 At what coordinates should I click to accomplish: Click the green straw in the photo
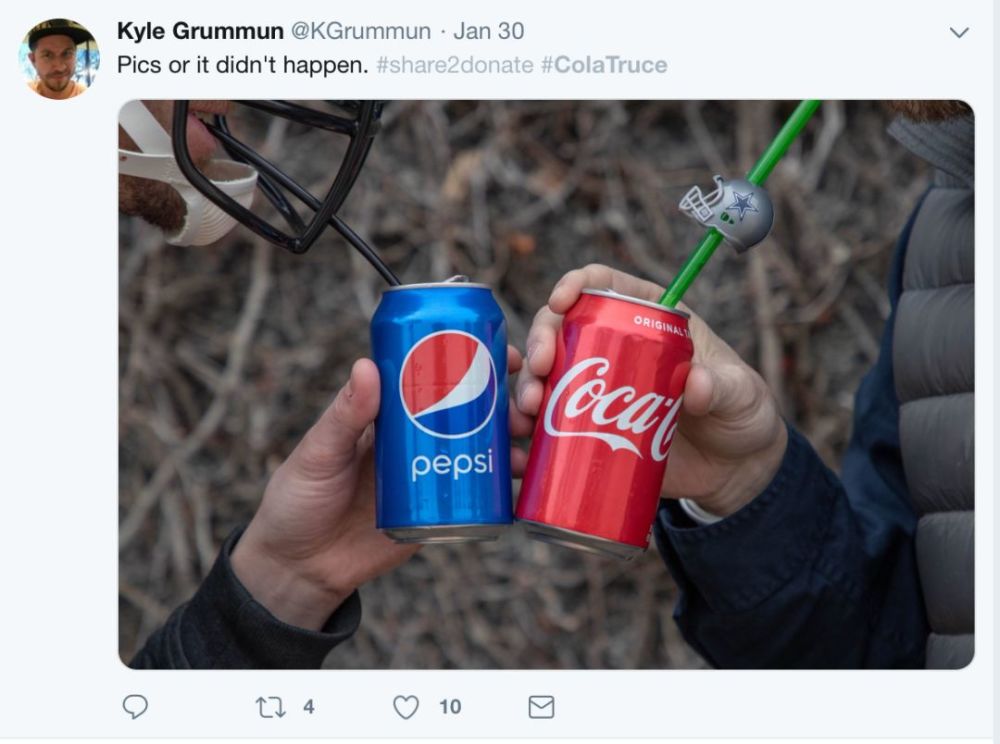[x=740, y=204]
